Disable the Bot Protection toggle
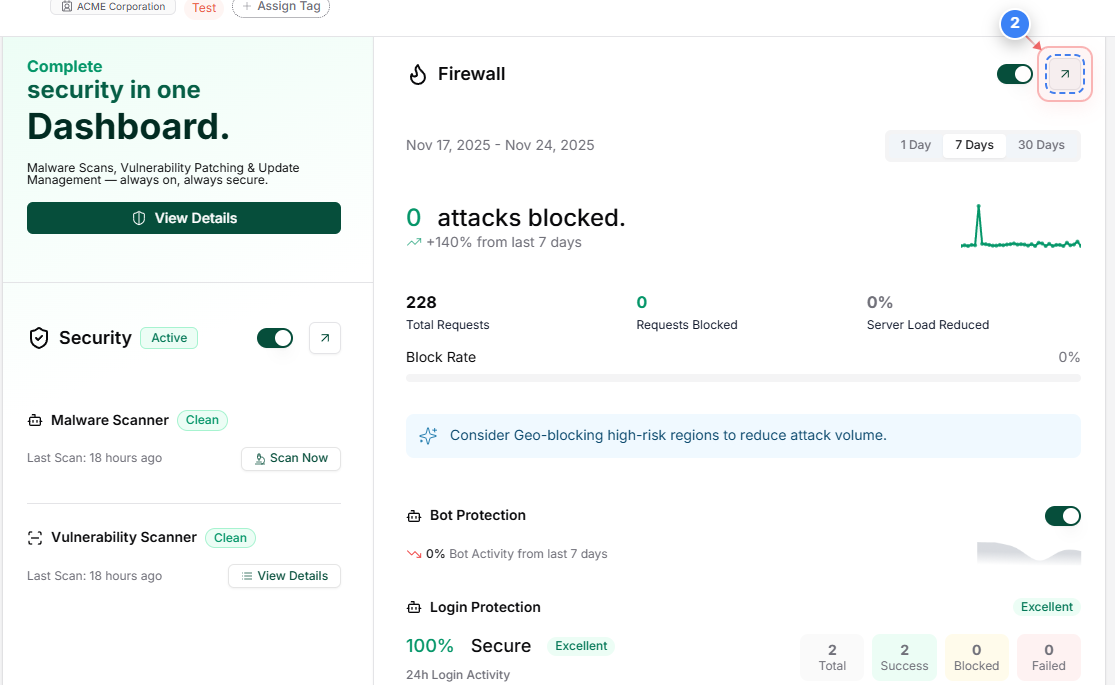 1062,516
